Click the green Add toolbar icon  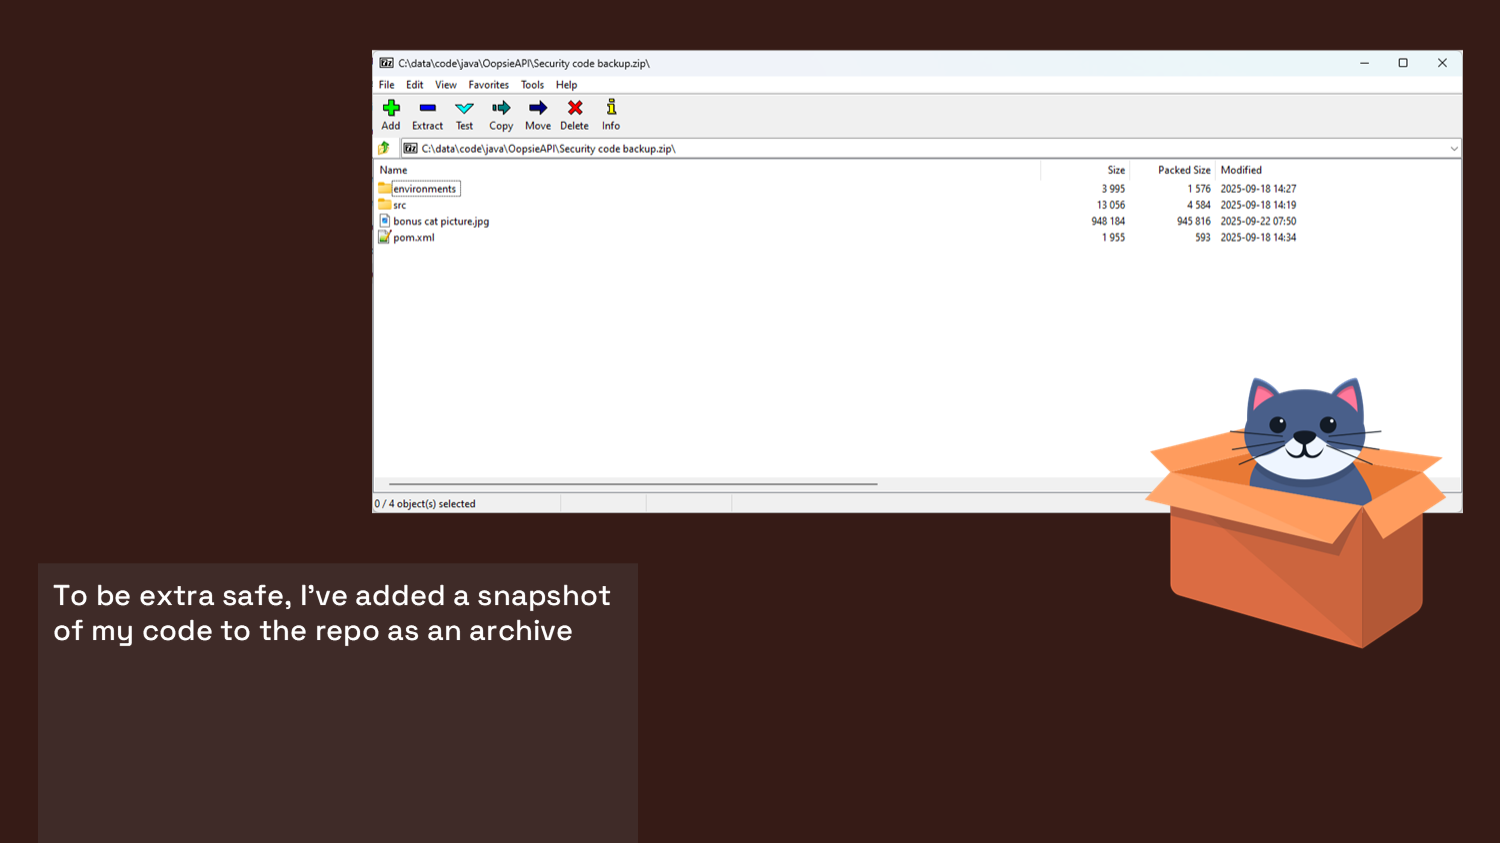391,108
